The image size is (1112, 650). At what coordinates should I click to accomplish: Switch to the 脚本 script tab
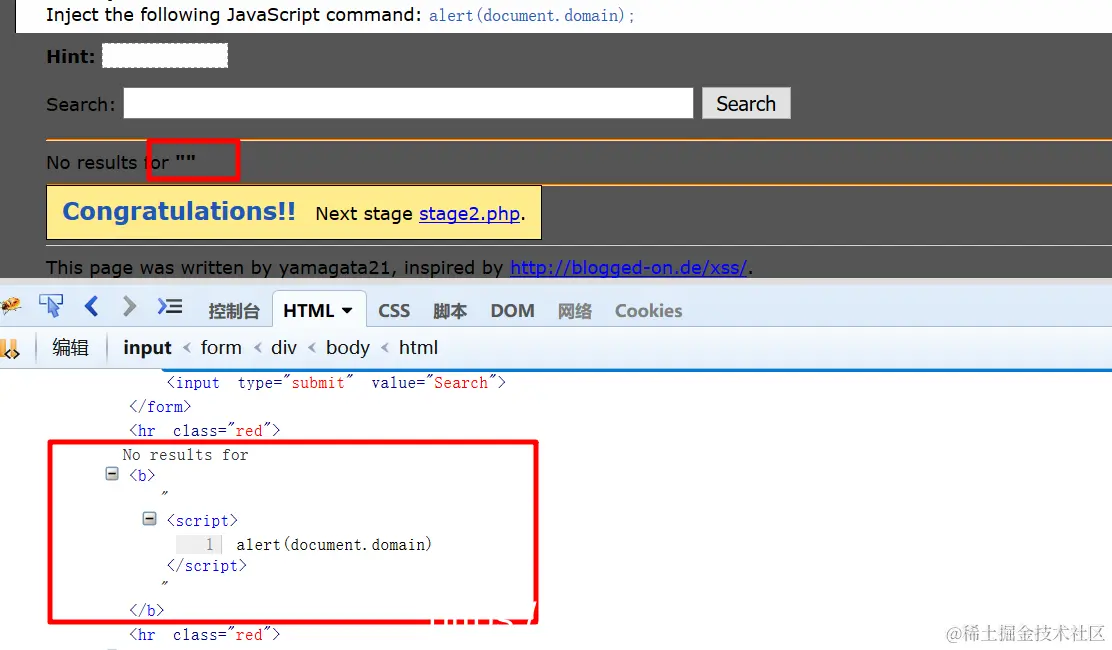tap(450, 310)
